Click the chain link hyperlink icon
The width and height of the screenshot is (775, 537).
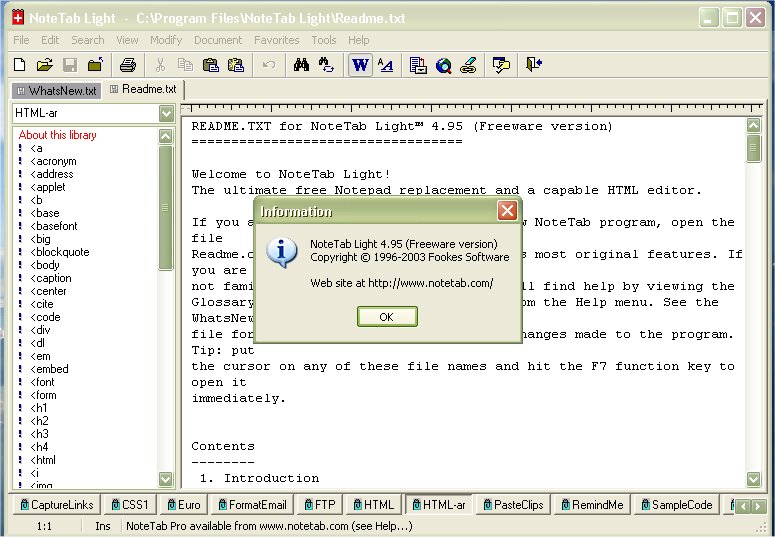pyautogui.click(x=468, y=65)
